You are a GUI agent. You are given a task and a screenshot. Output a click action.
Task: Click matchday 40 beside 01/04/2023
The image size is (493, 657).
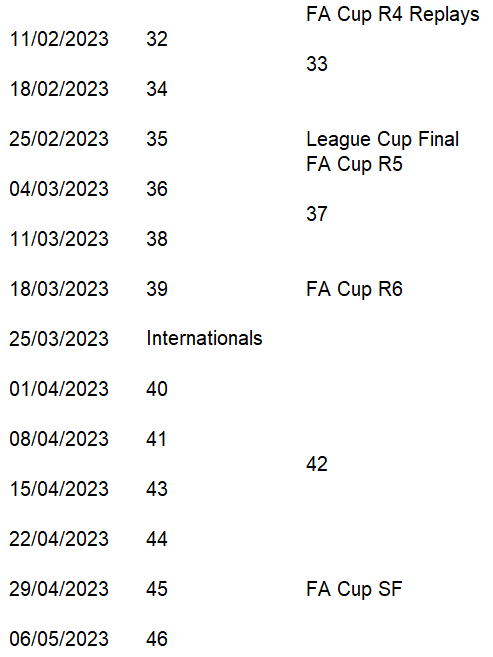157,389
